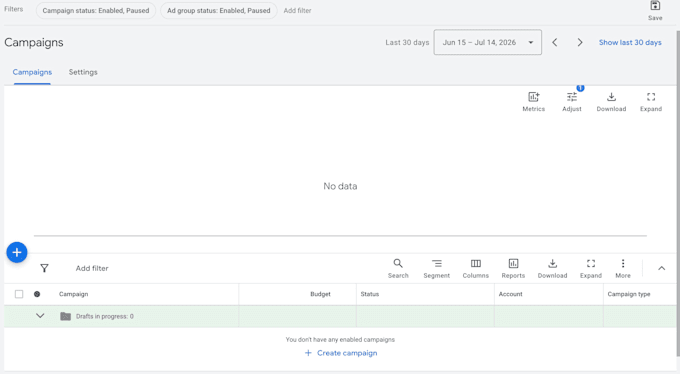680x374 pixels.
Task: Sort by Campaign type column header
Action: coord(629,294)
